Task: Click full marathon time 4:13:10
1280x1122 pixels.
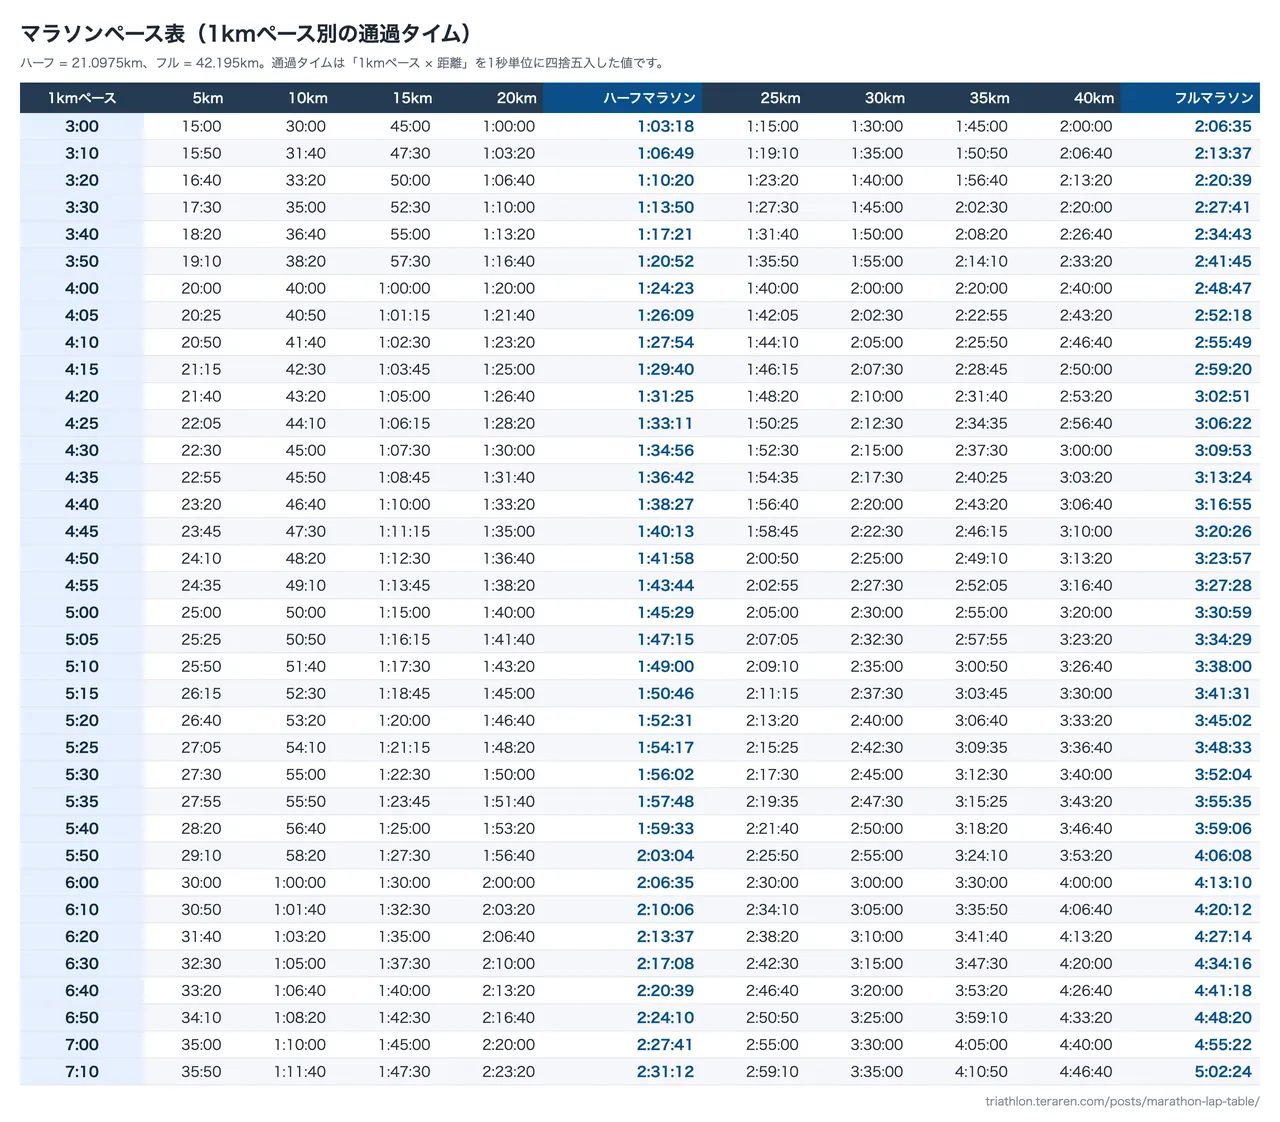Action: tap(1222, 882)
